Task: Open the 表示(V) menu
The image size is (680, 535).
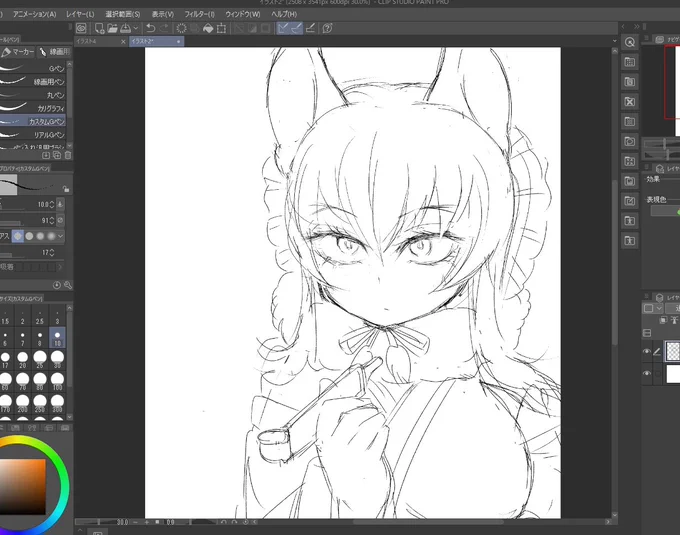Action: click(163, 14)
